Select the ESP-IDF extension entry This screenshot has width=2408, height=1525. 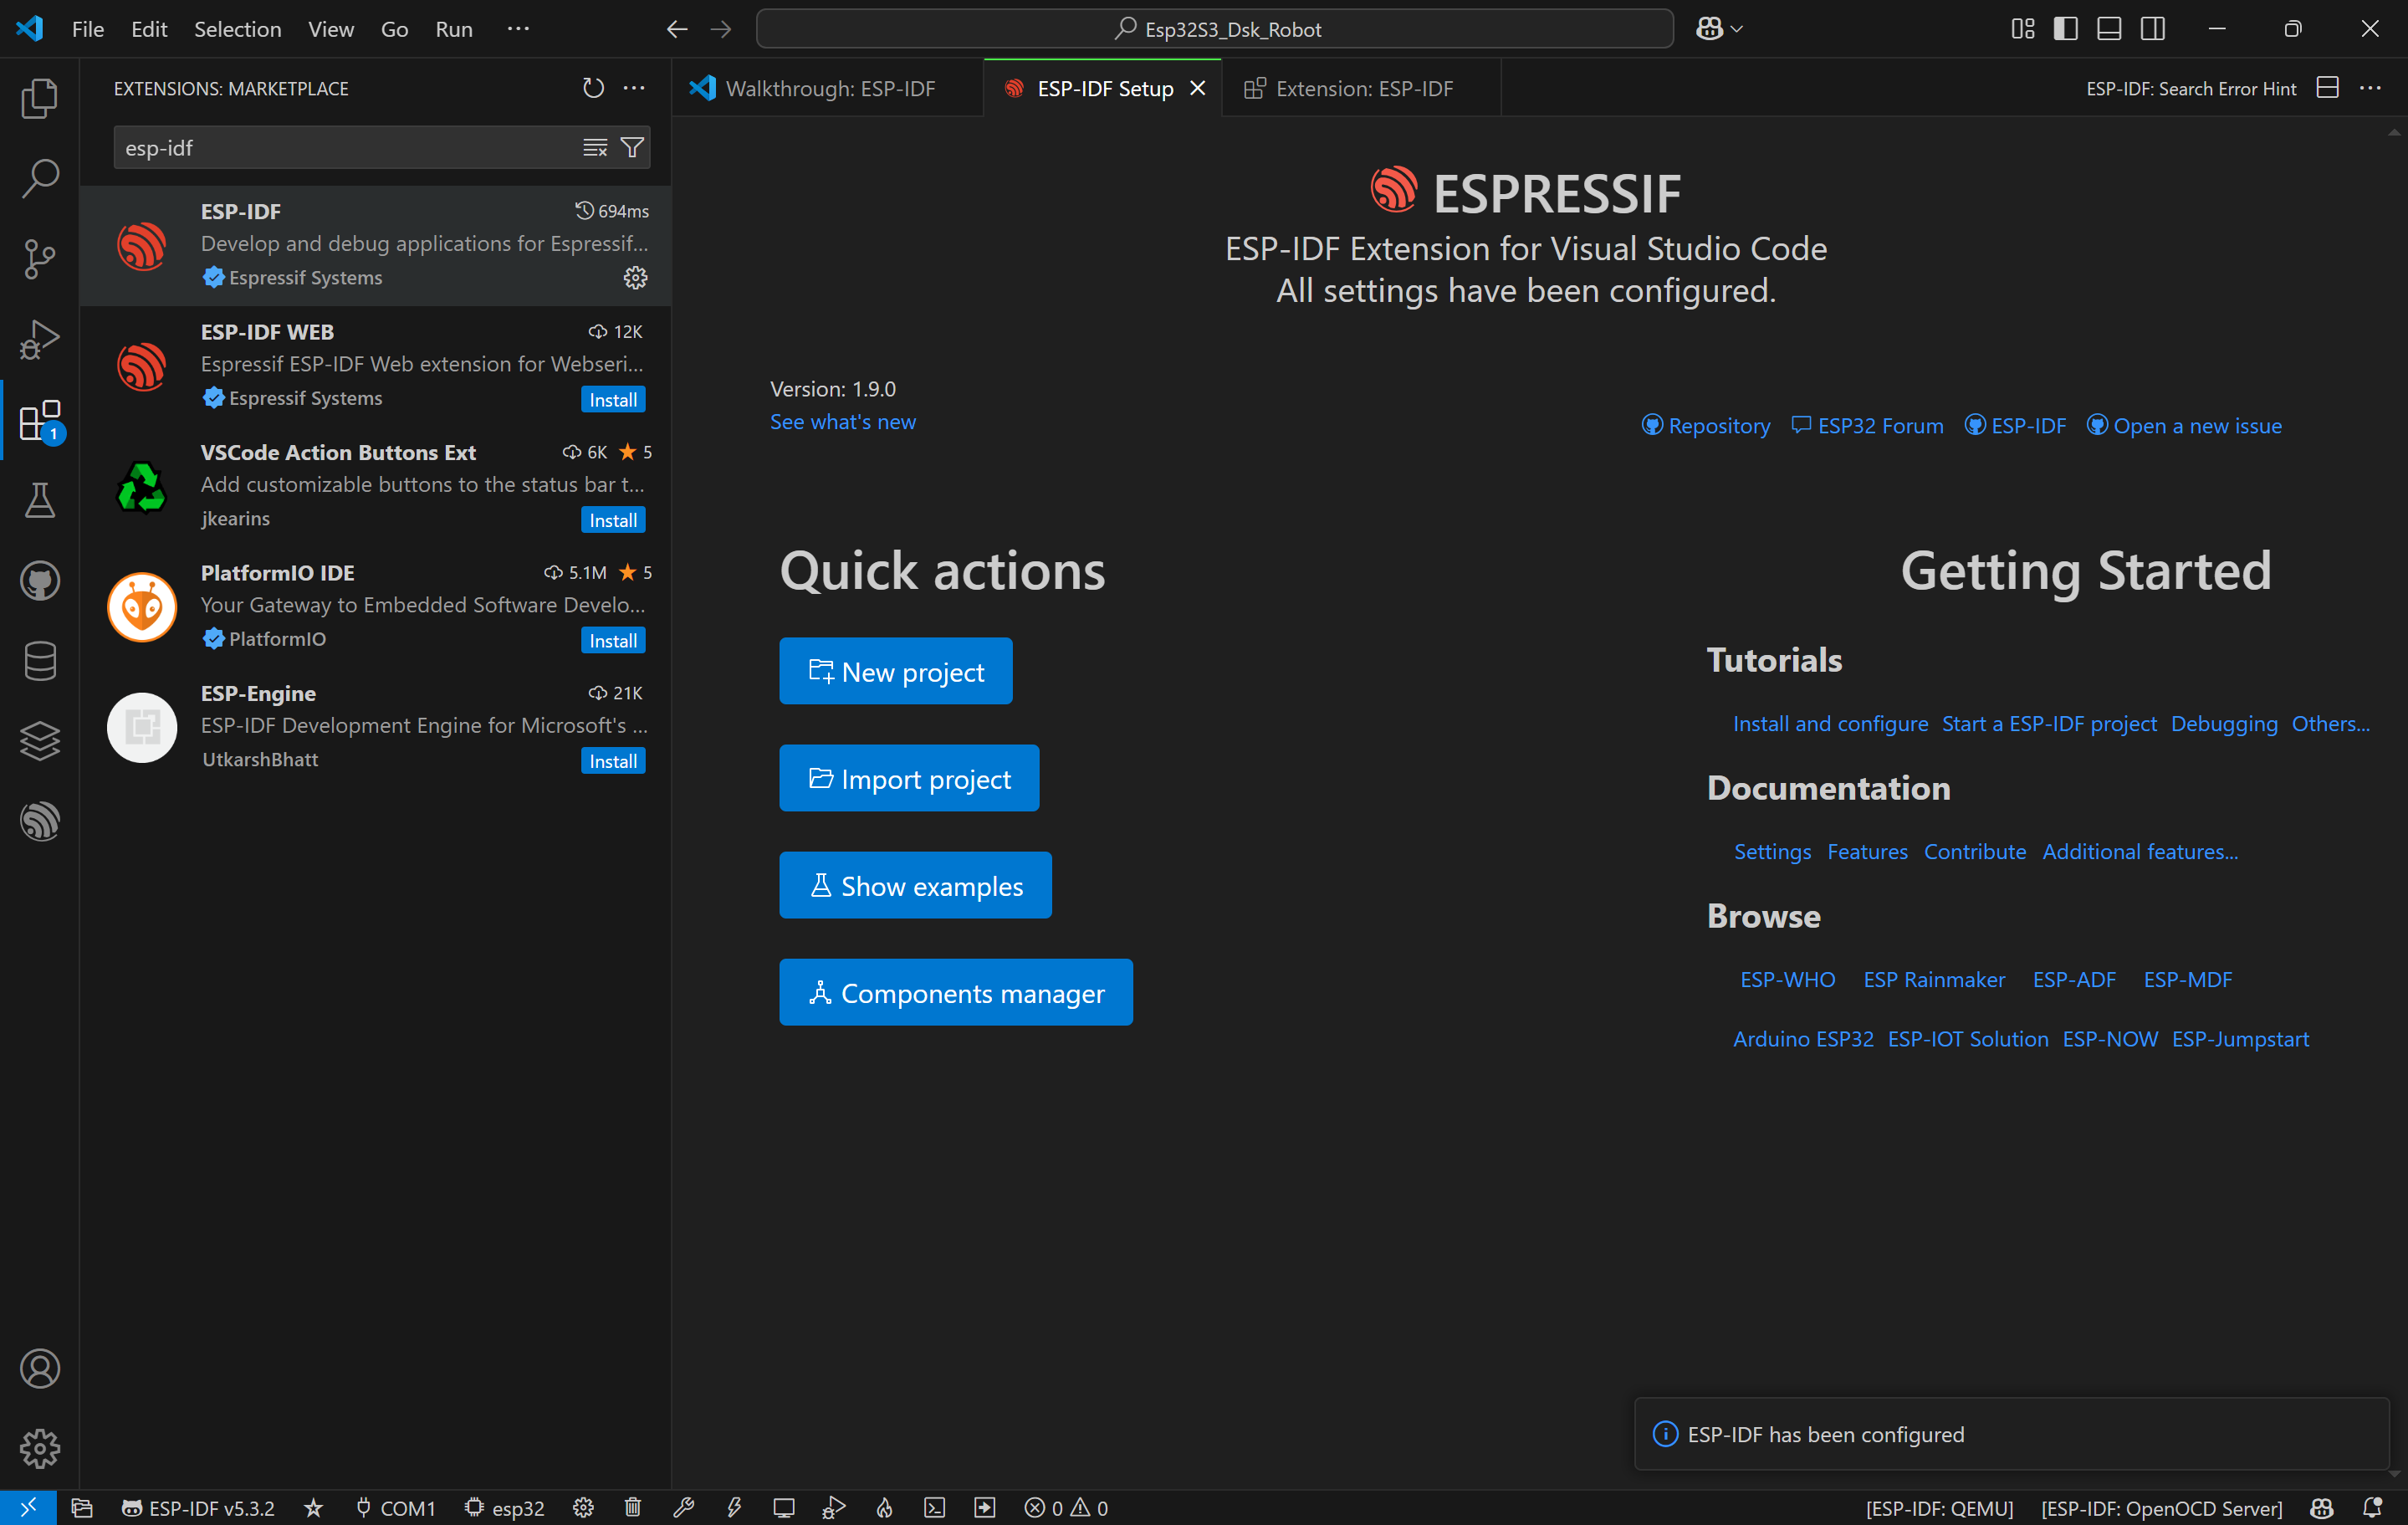click(376, 245)
